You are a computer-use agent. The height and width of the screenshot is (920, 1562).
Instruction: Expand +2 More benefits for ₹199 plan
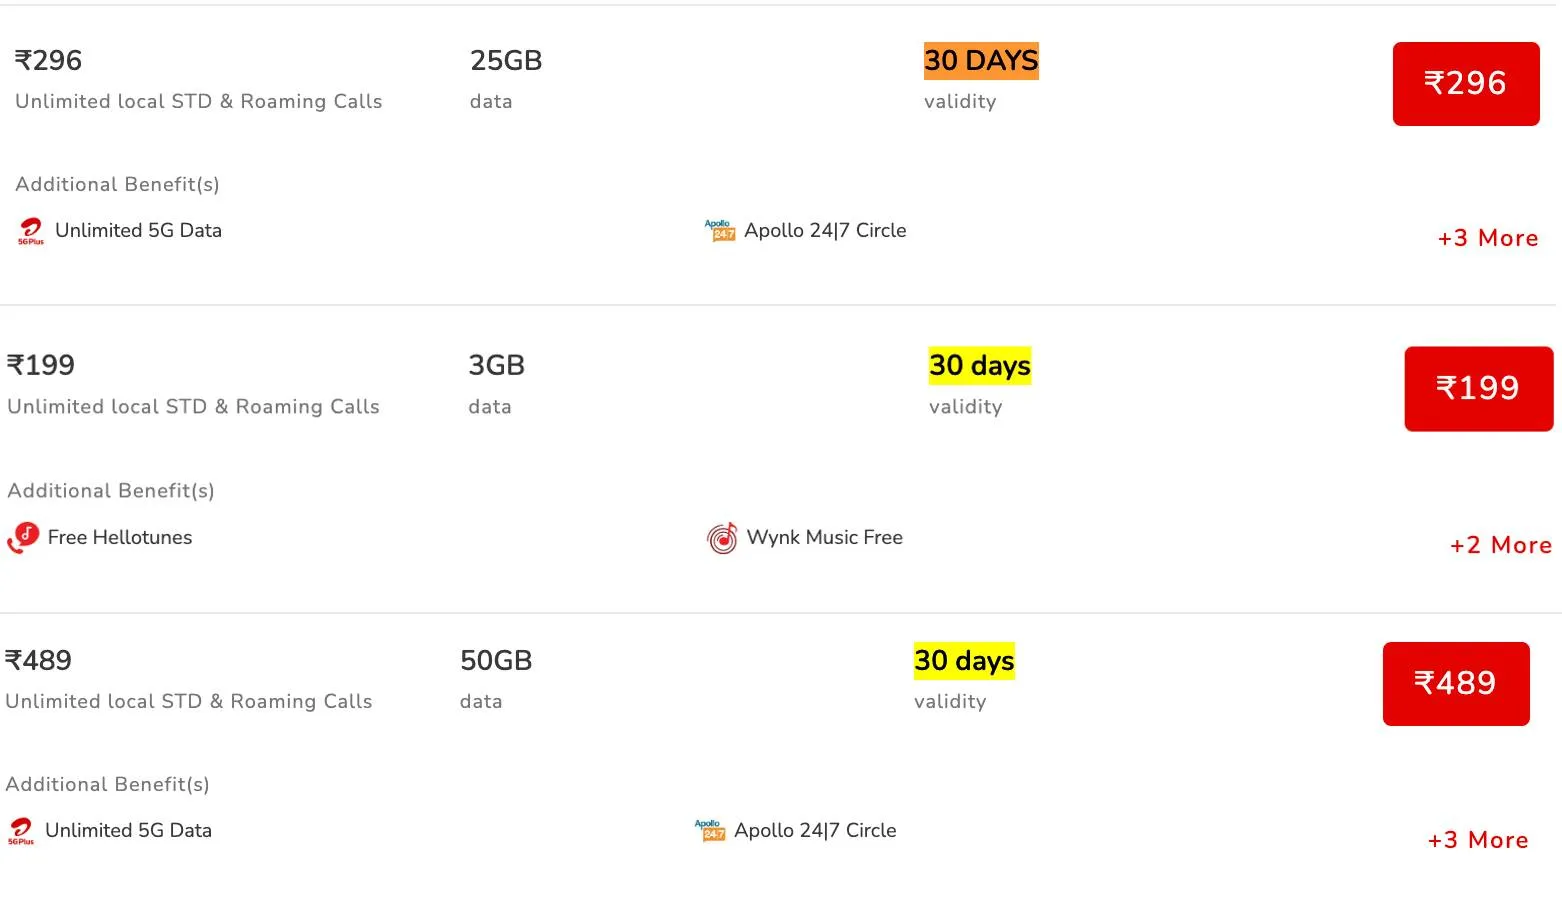[x=1501, y=545]
